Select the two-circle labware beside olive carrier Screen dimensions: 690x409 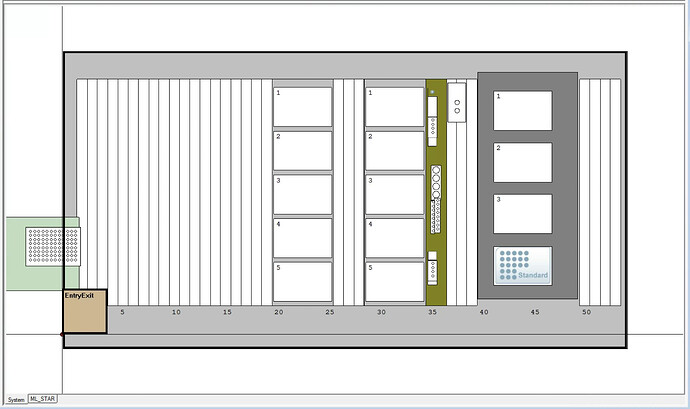(x=457, y=103)
